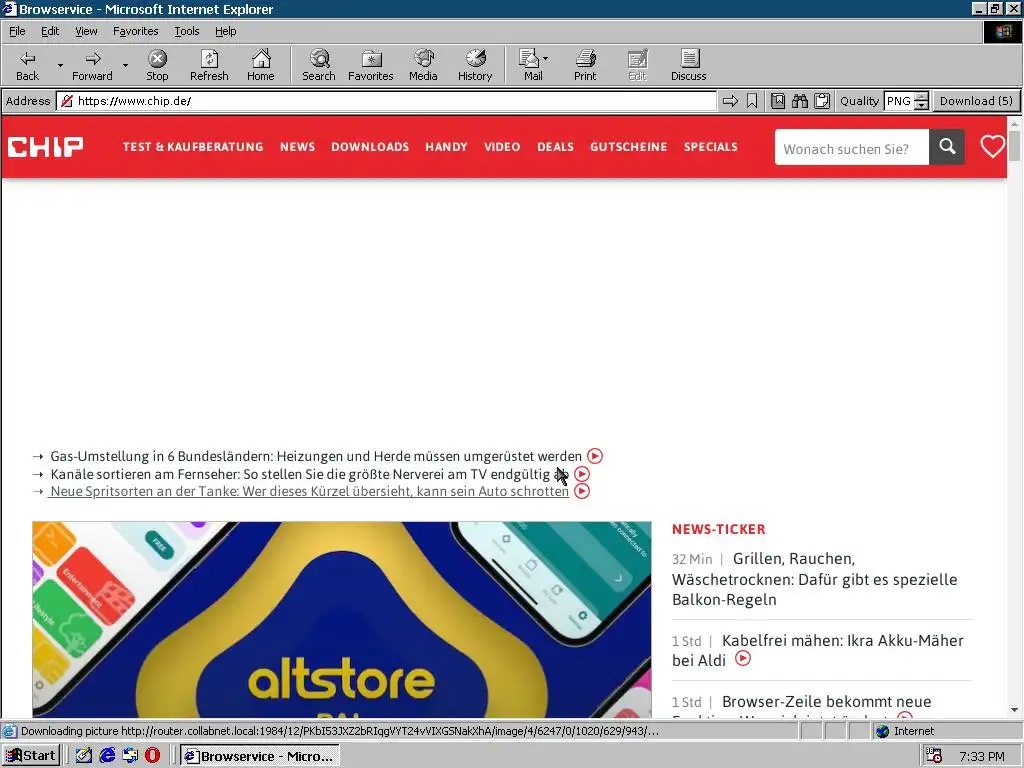The height and width of the screenshot is (768, 1024).
Task: Decrease Quality spinner with down arrow
Action: coord(921,105)
